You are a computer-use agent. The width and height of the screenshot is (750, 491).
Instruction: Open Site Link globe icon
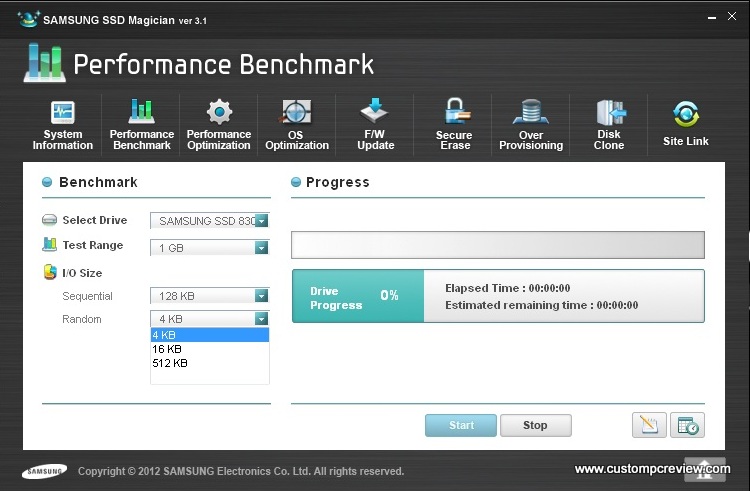click(685, 114)
